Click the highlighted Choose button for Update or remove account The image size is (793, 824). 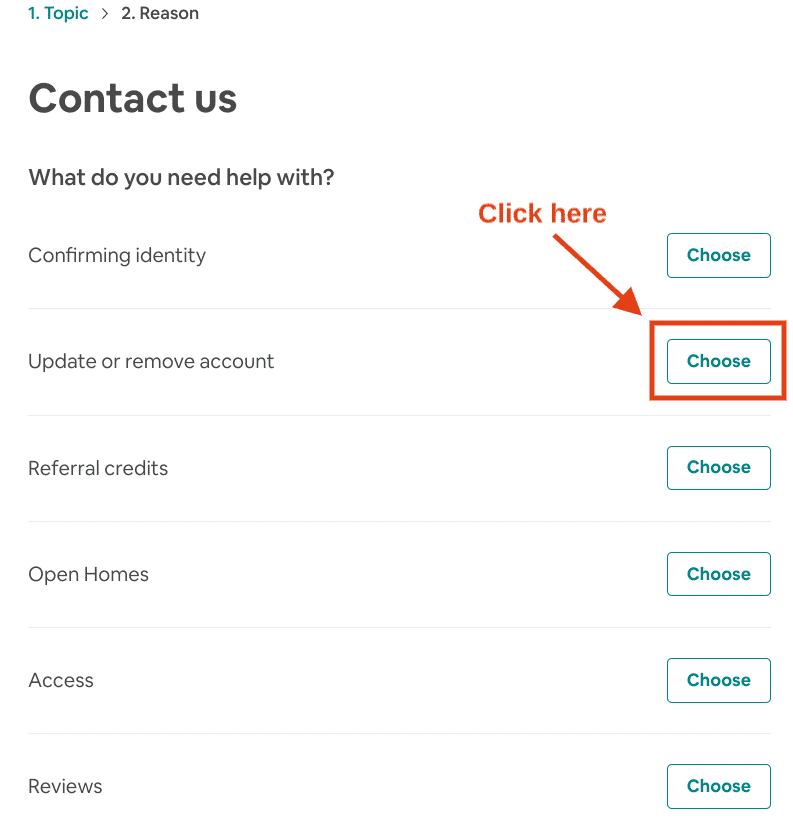(x=718, y=361)
